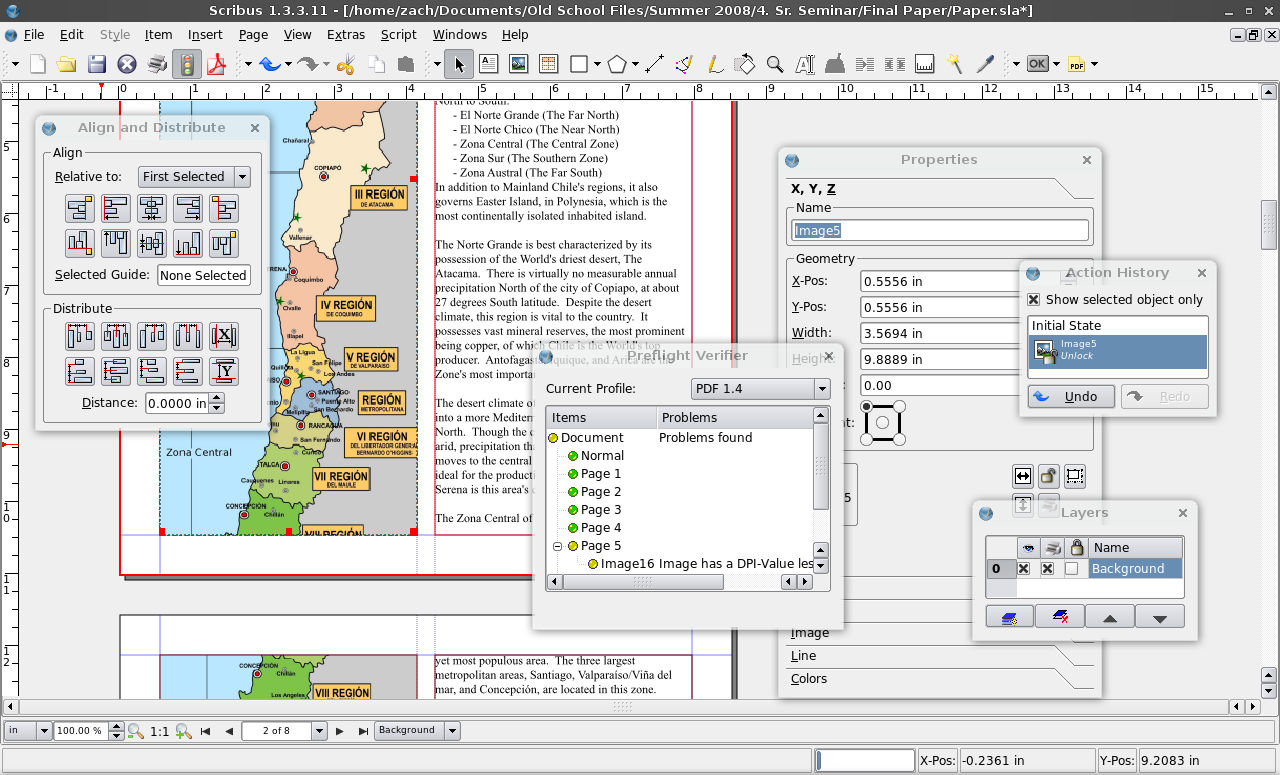Select the Measurements ruler tool
1280x775 pixels.
click(x=924, y=64)
